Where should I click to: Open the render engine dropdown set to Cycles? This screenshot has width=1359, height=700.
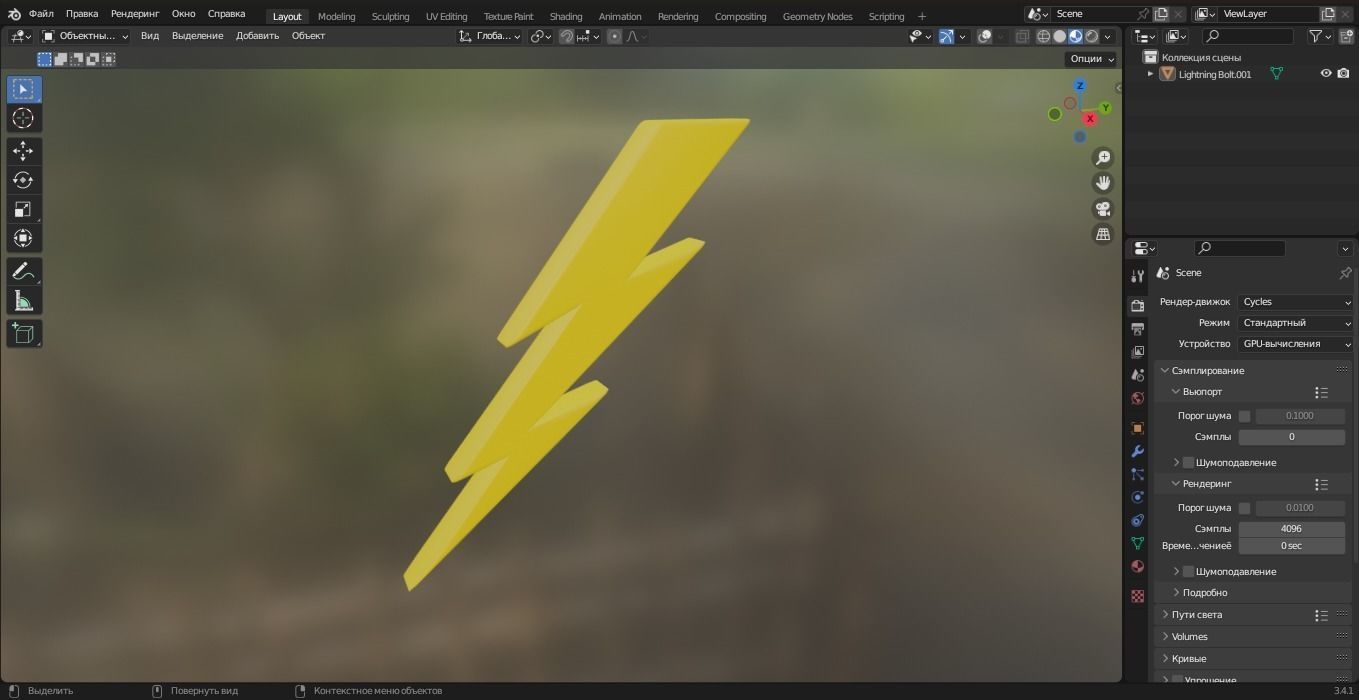coord(1295,301)
